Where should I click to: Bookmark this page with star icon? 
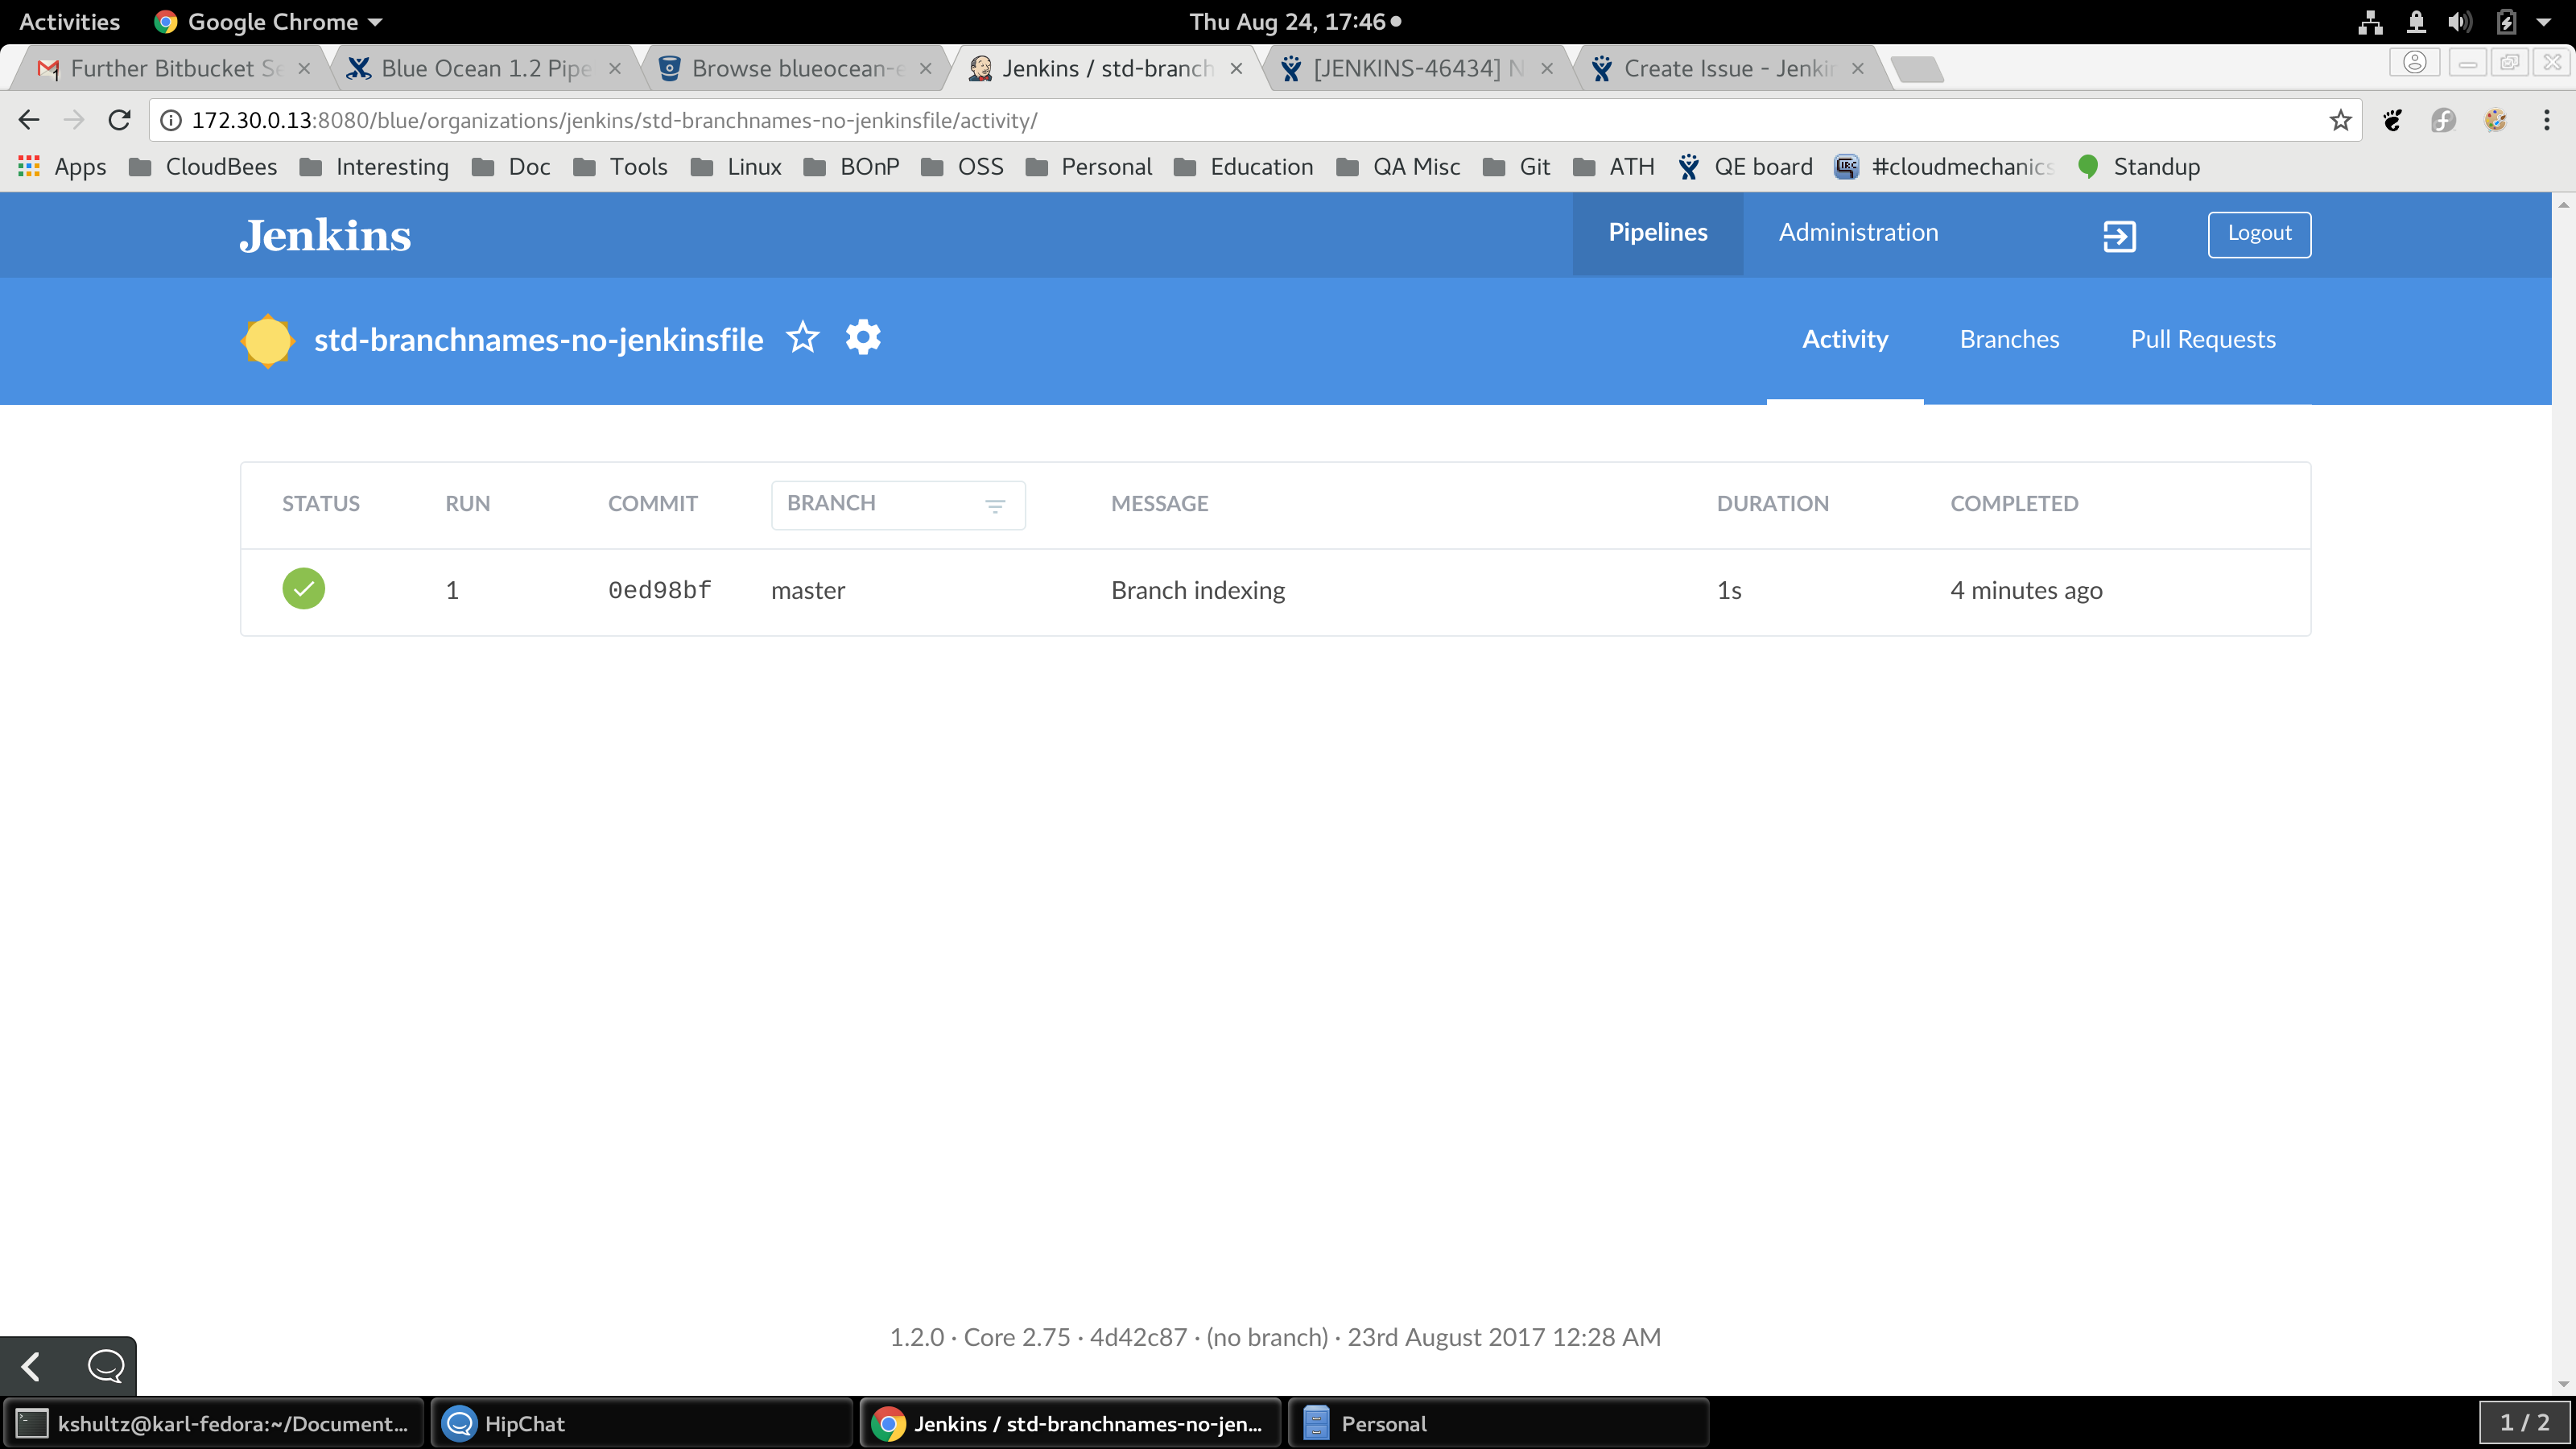(2340, 120)
